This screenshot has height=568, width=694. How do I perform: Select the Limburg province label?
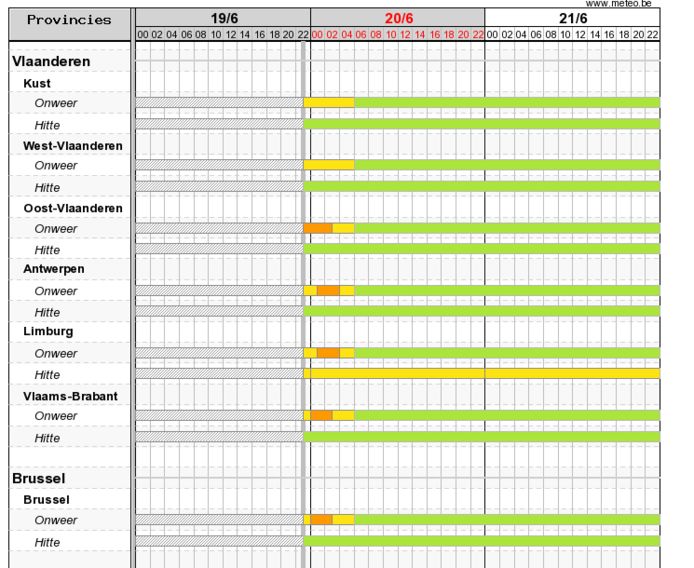pyautogui.click(x=48, y=331)
